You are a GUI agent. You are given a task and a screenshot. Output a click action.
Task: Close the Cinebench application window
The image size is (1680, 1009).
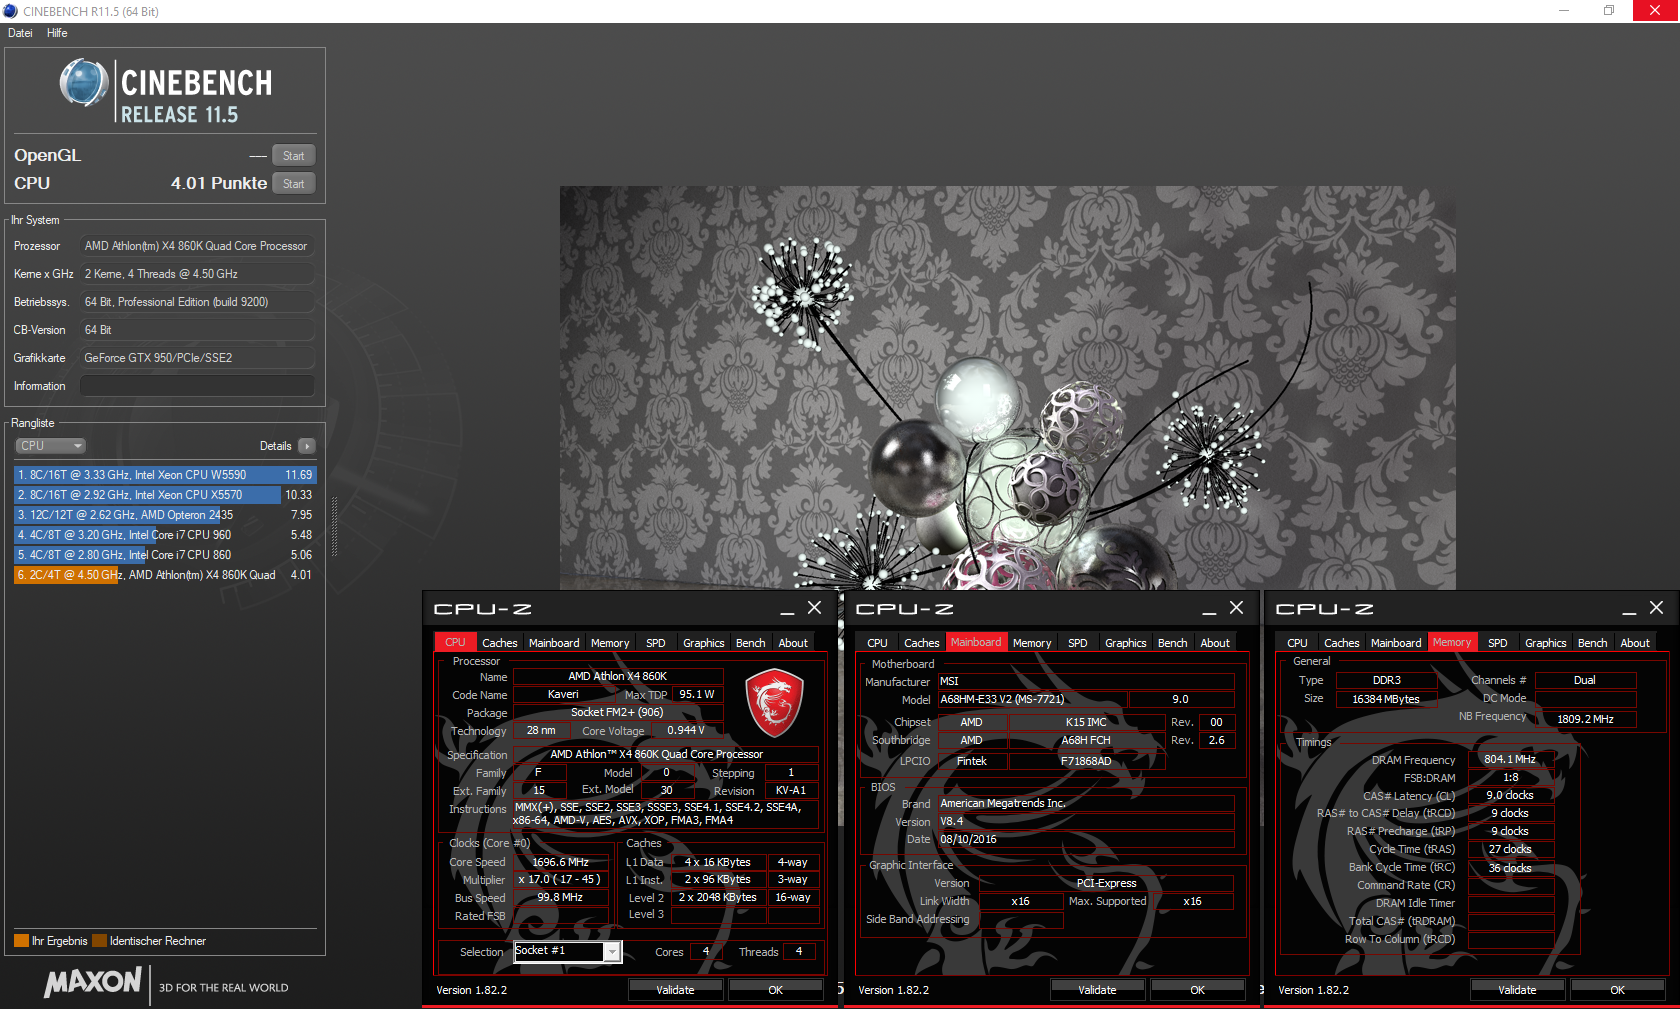click(x=1656, y=11)
